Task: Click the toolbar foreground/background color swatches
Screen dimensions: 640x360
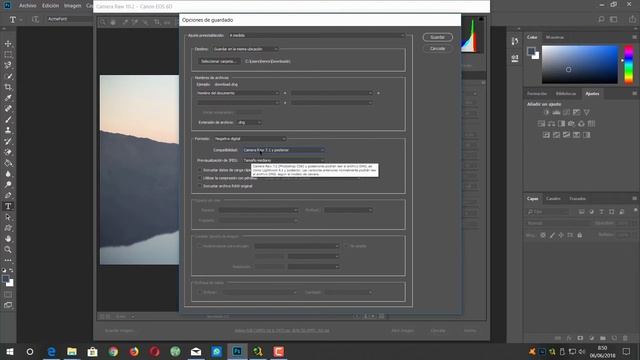Action: [7, 281]
